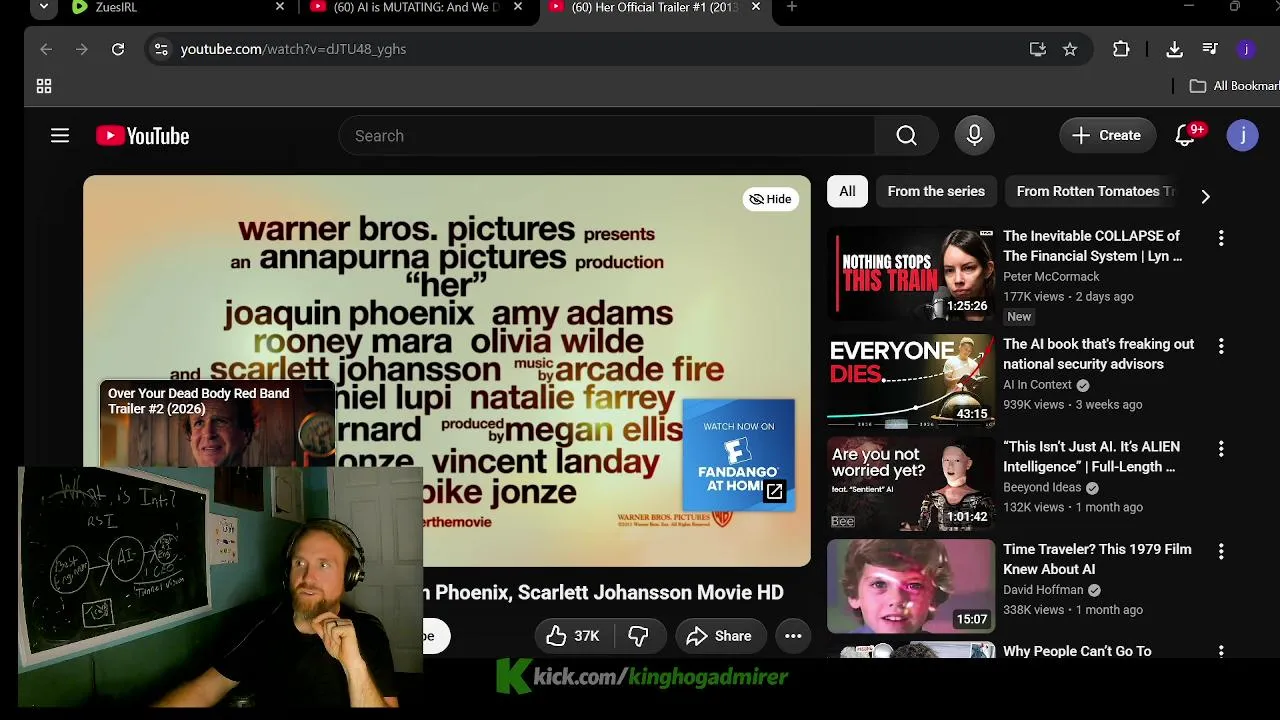Start voice search with microphone
The width and height of the screenshot is (1280, 720).
(974, 136)
